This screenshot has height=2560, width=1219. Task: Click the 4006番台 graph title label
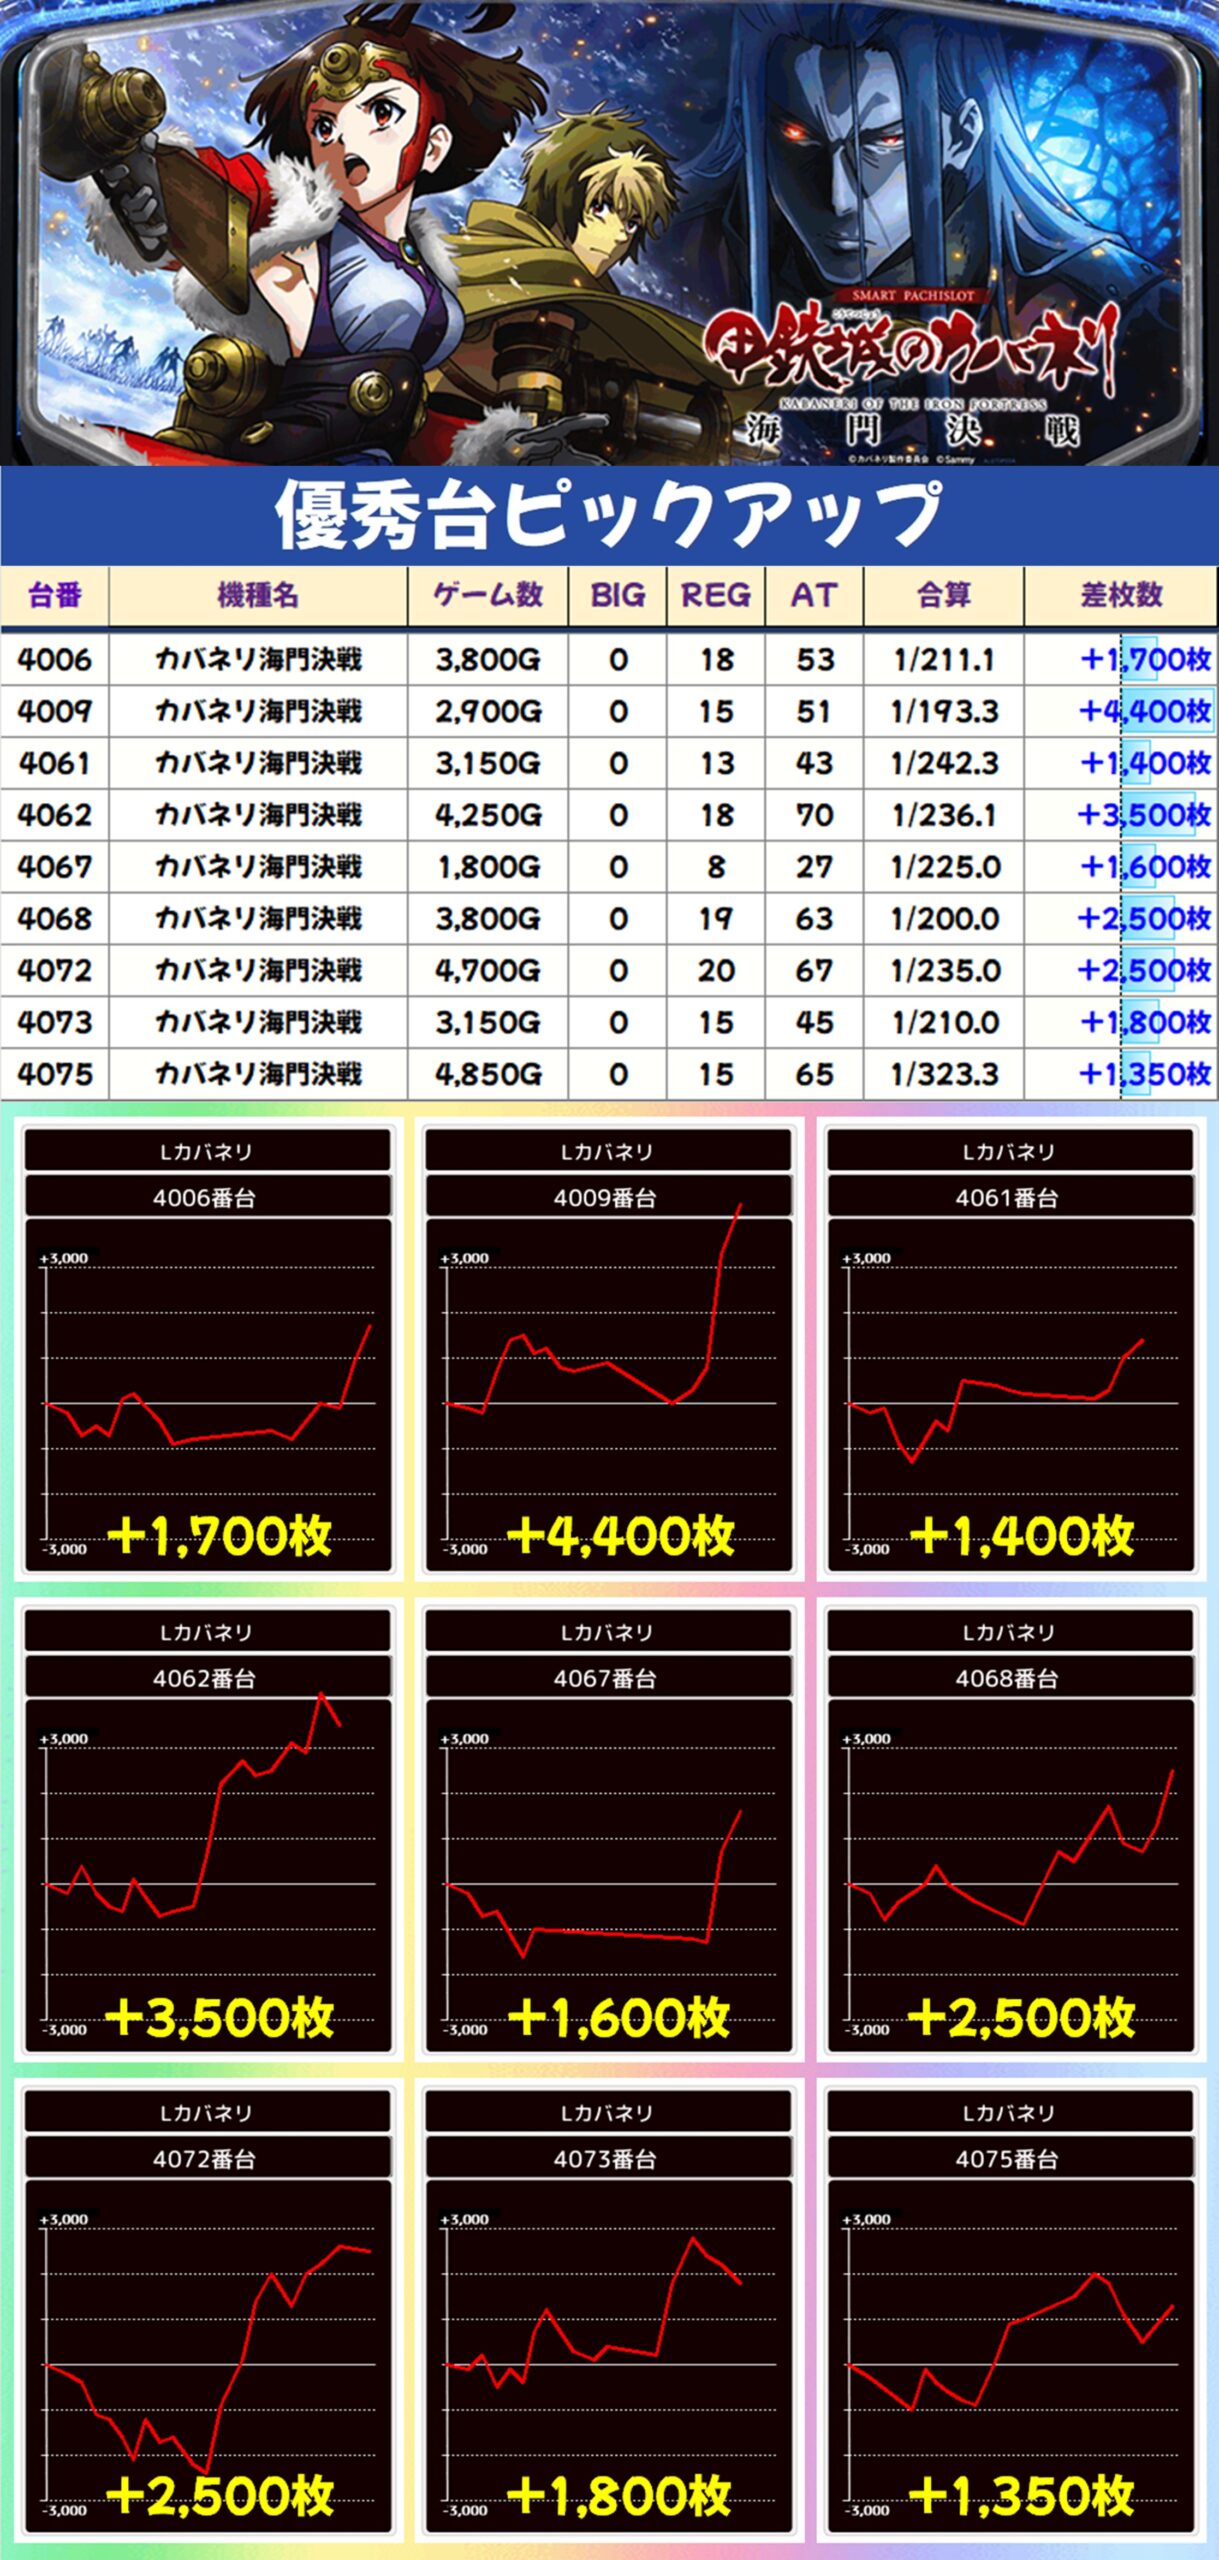click(207, 1197)
